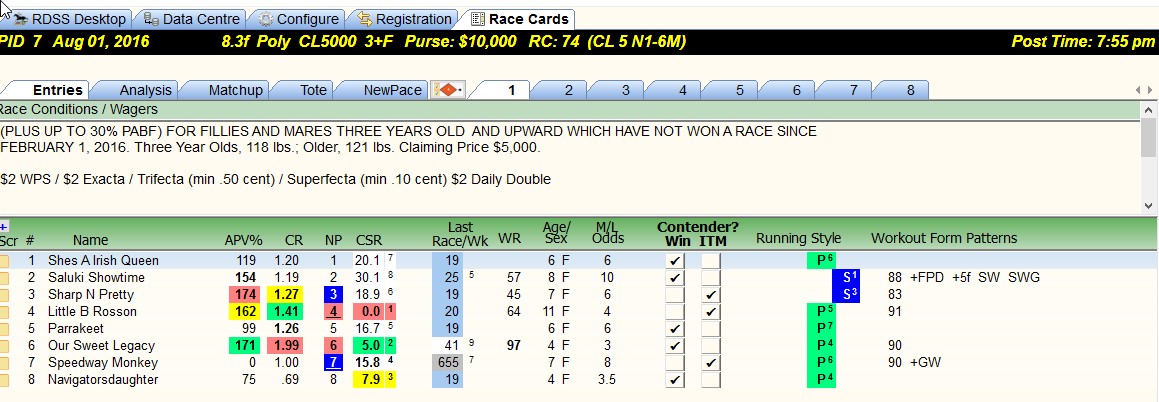Click the M/L Odds column header
The width and height of the screenshot is (1159, 402).
609,233
